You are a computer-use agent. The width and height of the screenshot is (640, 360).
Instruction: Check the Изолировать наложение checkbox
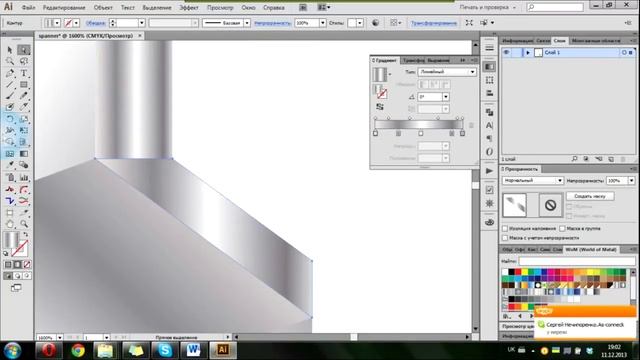tap(505, 229)
